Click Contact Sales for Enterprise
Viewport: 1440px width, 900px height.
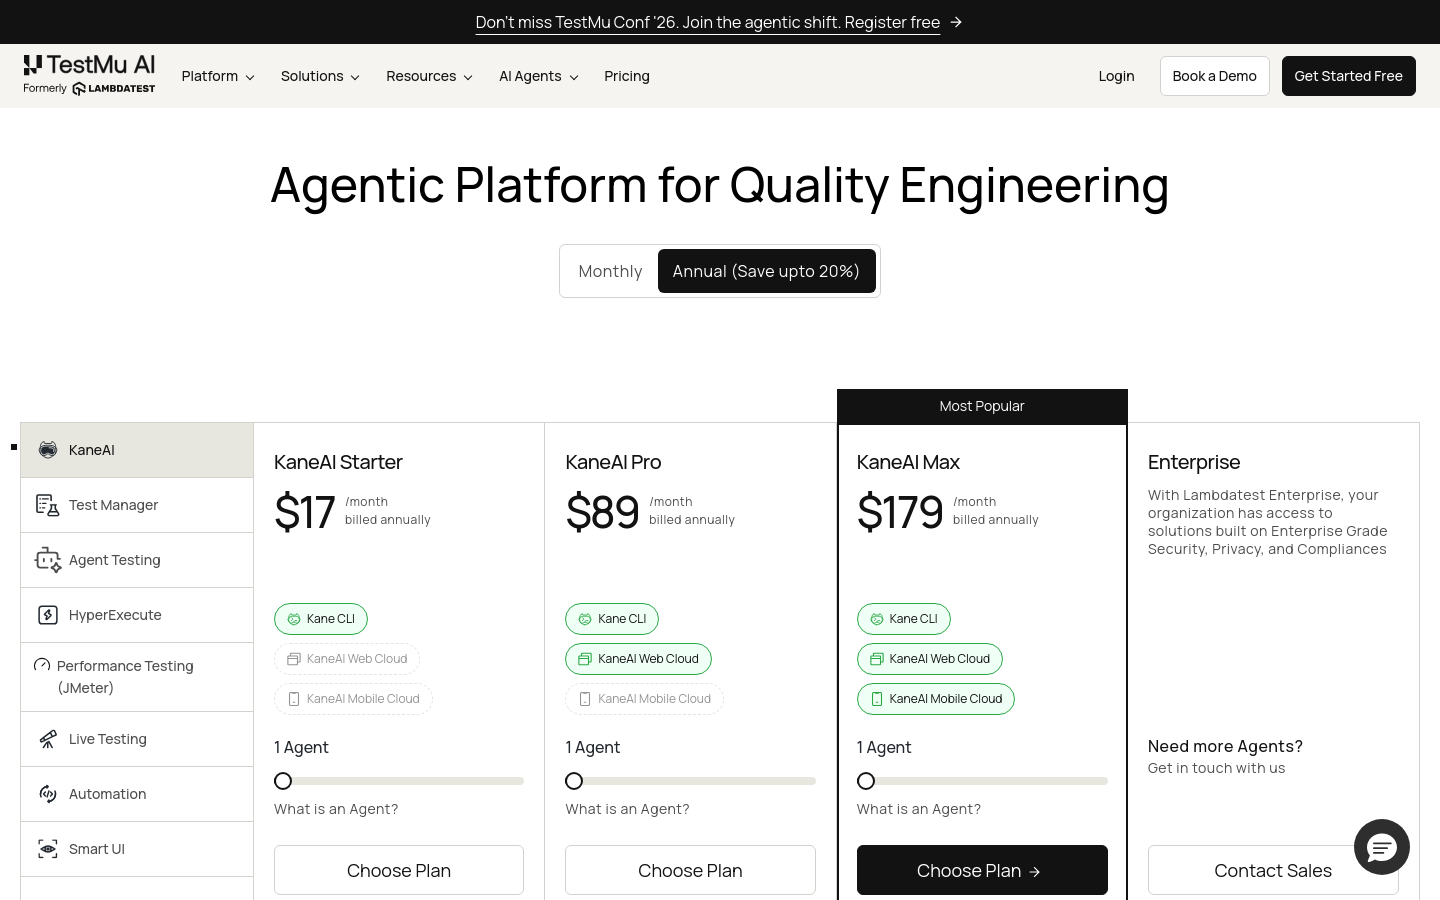pos(1273,870)
